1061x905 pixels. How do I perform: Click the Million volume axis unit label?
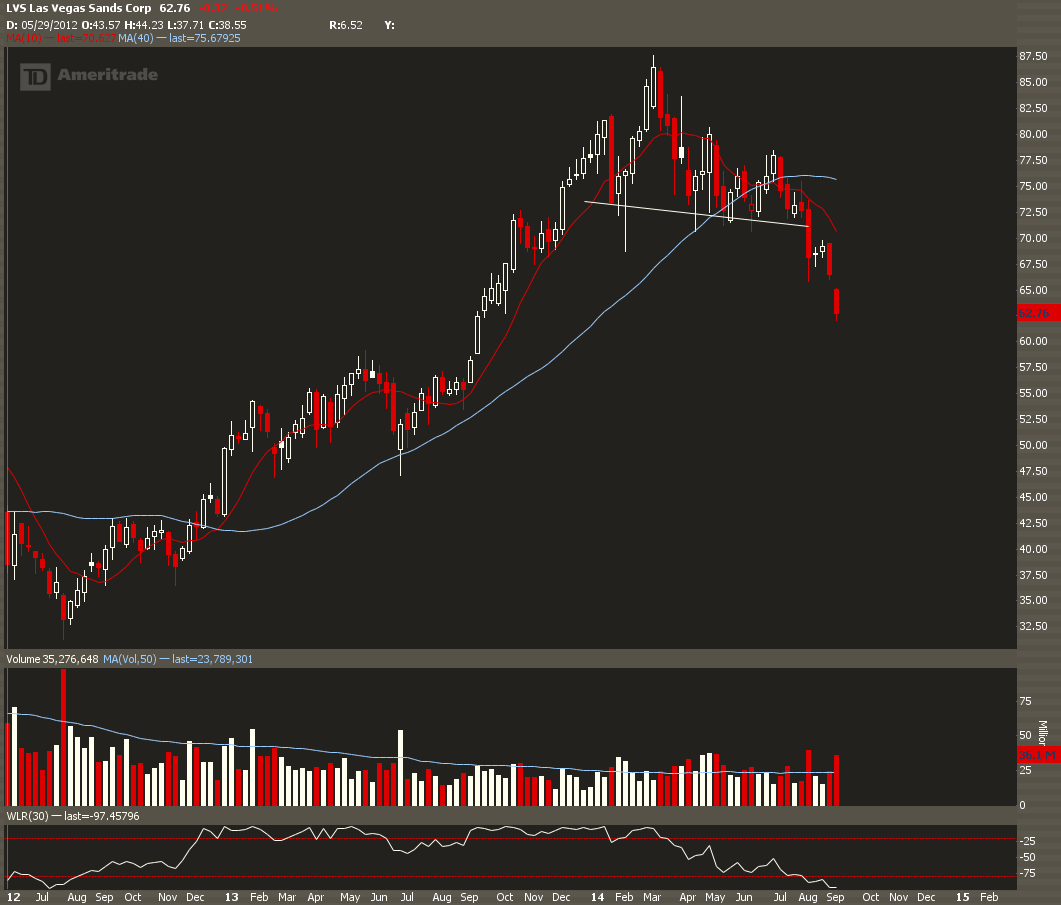1043,734
